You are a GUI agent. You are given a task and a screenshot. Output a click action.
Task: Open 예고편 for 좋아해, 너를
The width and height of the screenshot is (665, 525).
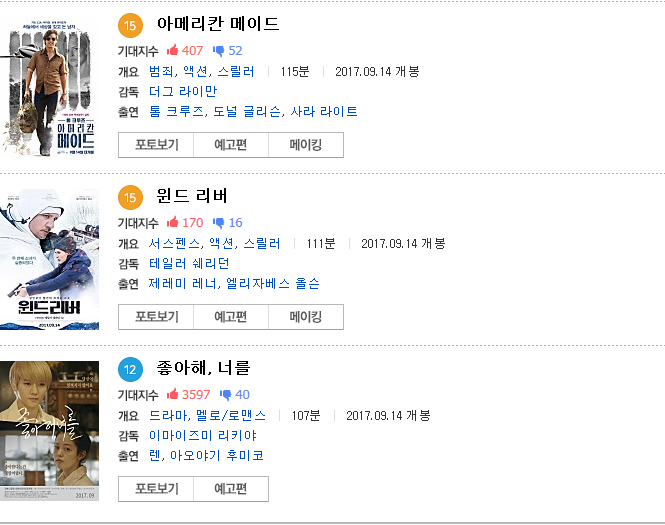(231, 489)
